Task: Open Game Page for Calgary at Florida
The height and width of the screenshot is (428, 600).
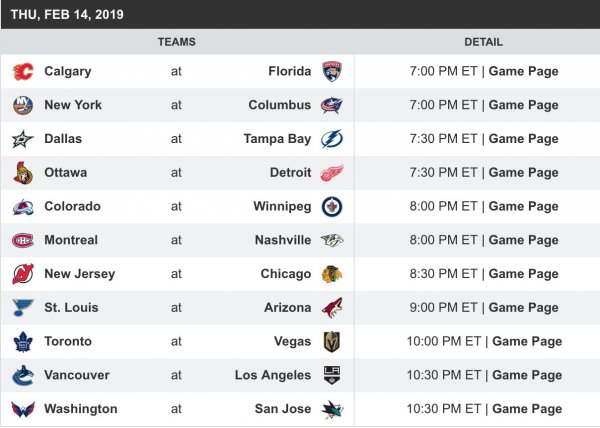Action: 523,72
